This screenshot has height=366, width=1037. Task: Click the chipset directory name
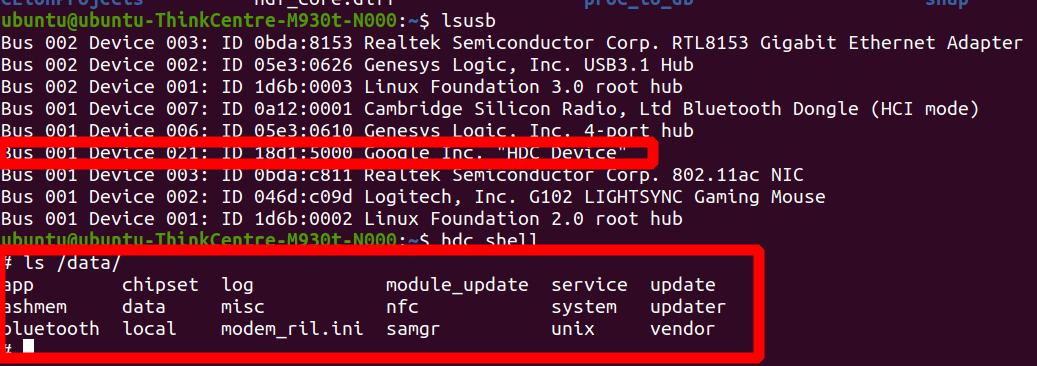coord(161,285)
